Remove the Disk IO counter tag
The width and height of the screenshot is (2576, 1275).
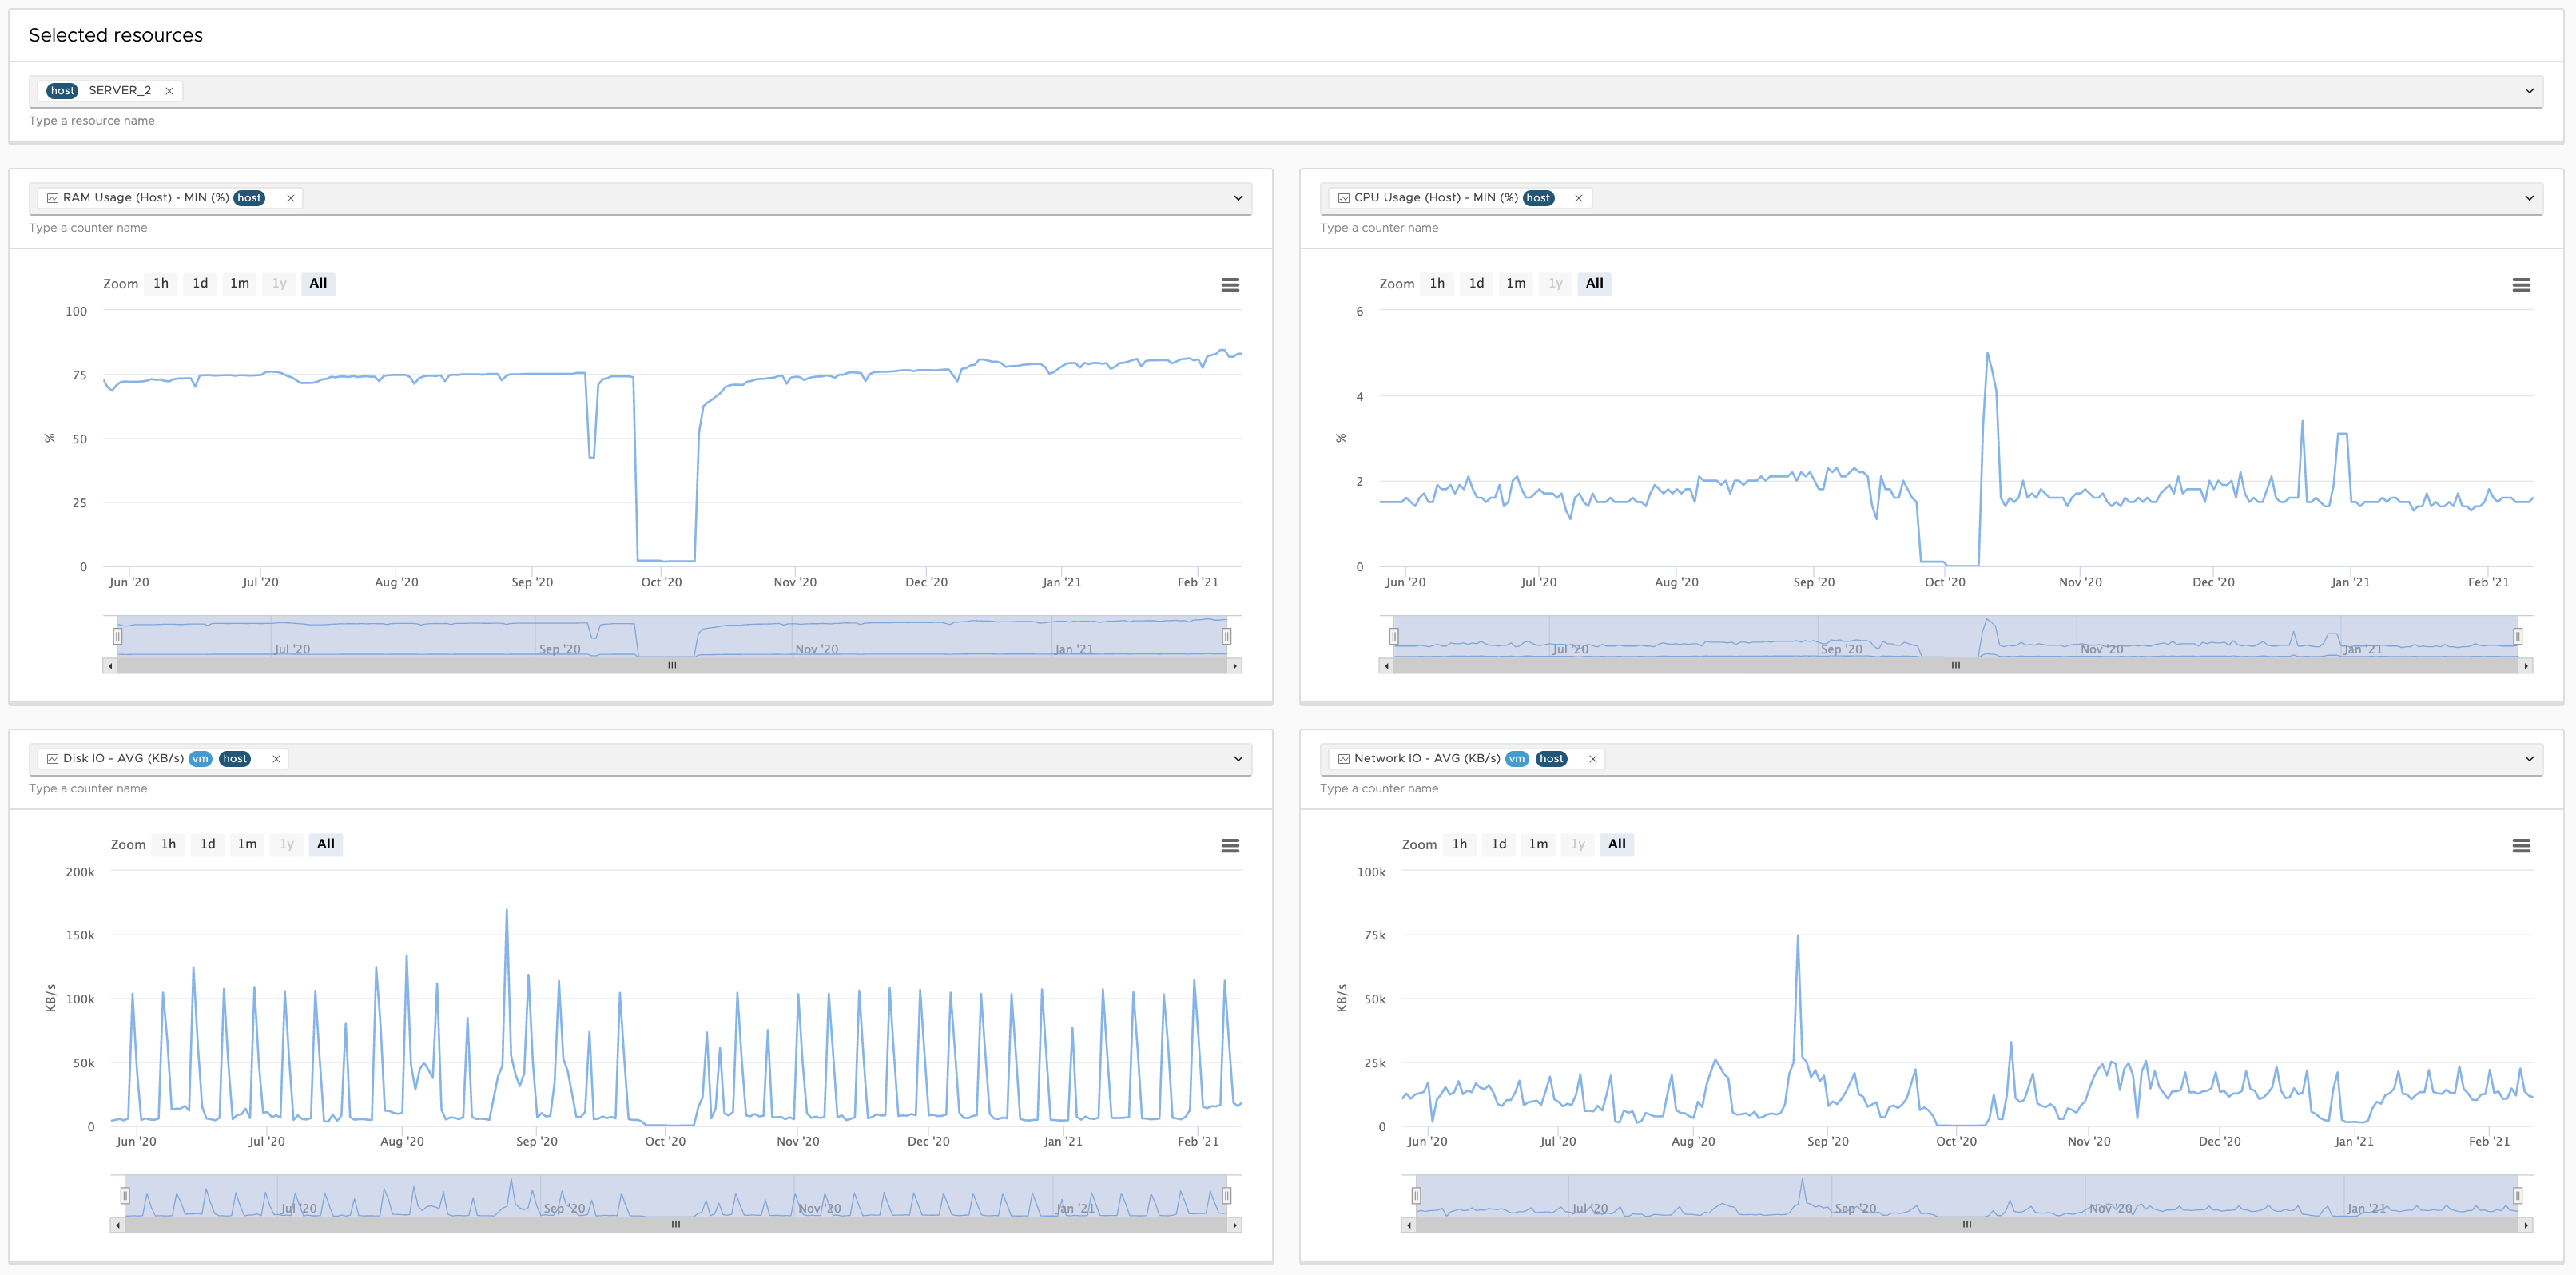click(x=276, y=759)
